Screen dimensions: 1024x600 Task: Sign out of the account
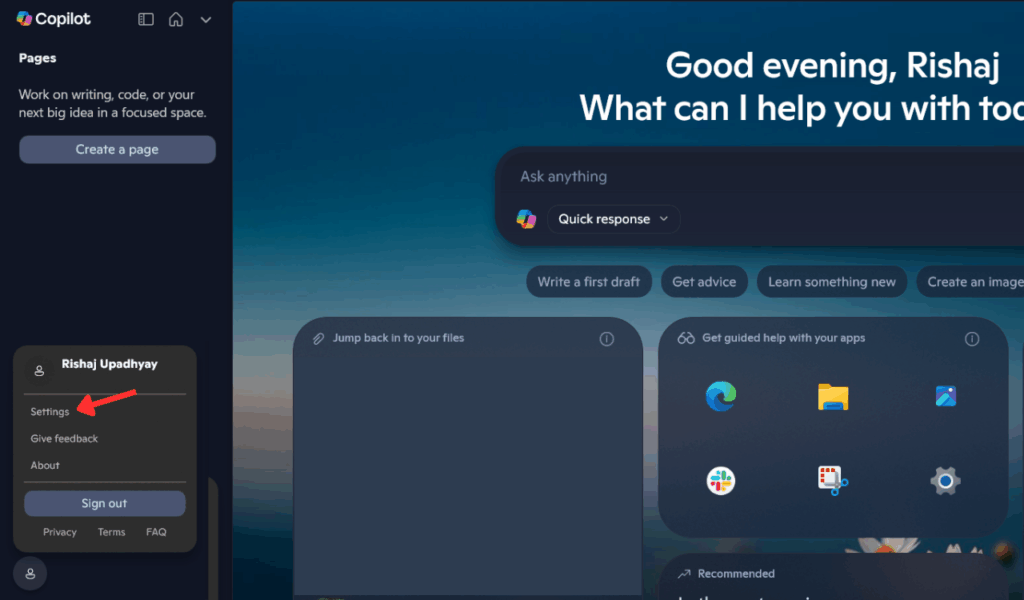pyautogui.click(x=104, y=503)
